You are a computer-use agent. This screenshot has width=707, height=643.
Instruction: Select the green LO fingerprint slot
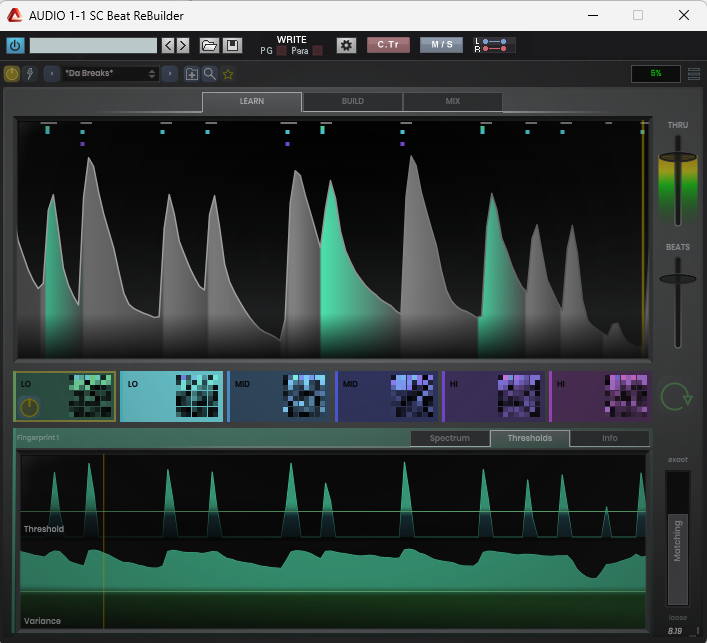coord(64,397)
